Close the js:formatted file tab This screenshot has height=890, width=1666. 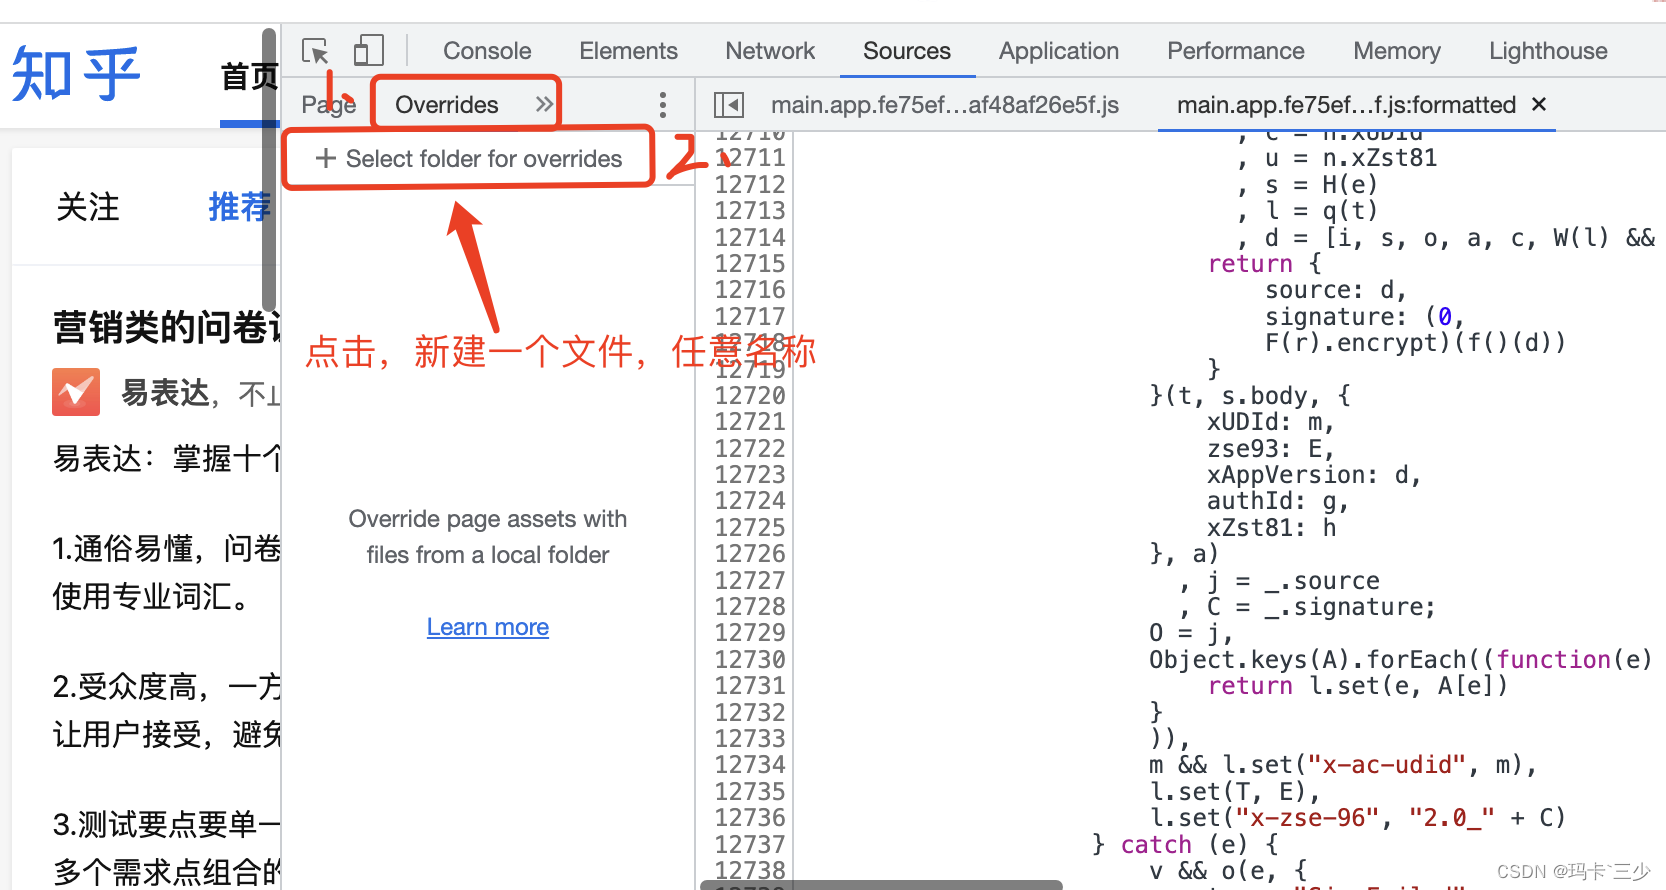tap(1539, 104)
